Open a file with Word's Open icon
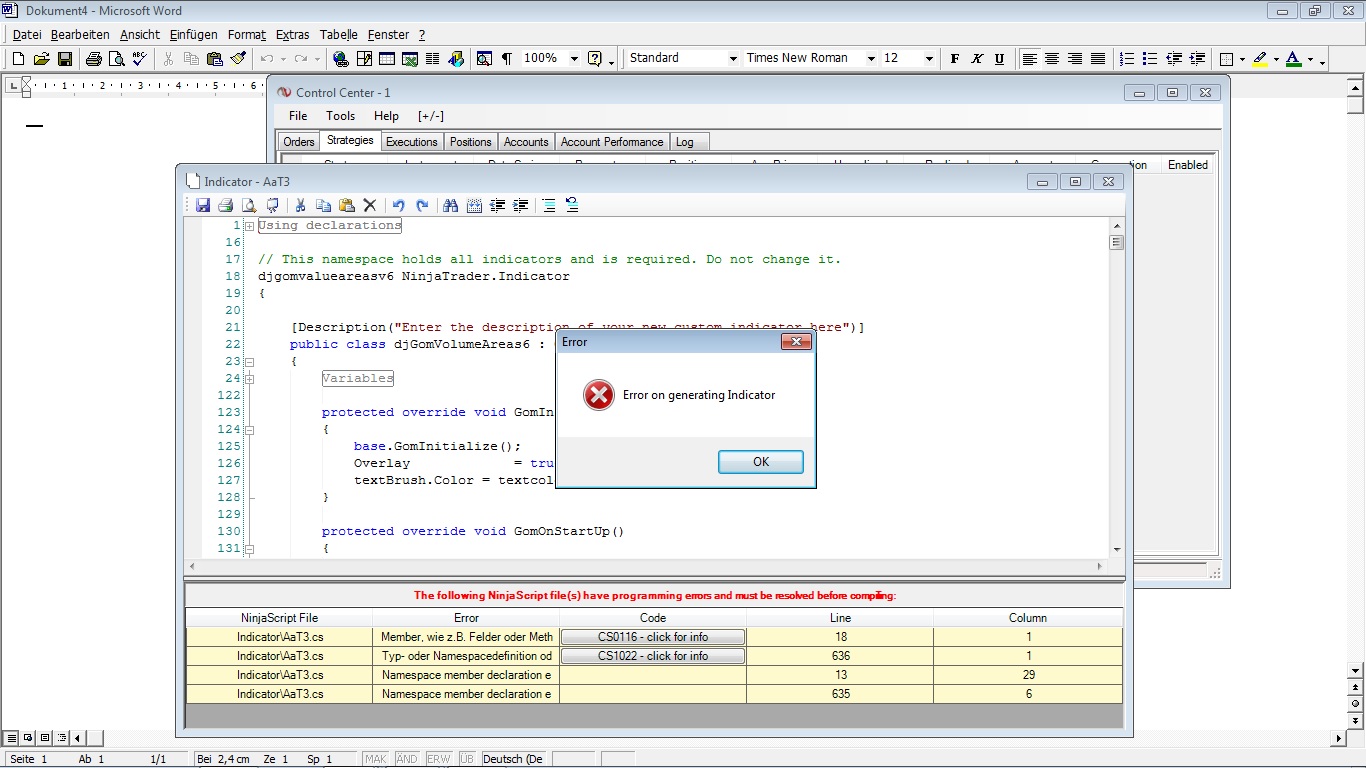The image size is (1366, 768). coord(41,59)
